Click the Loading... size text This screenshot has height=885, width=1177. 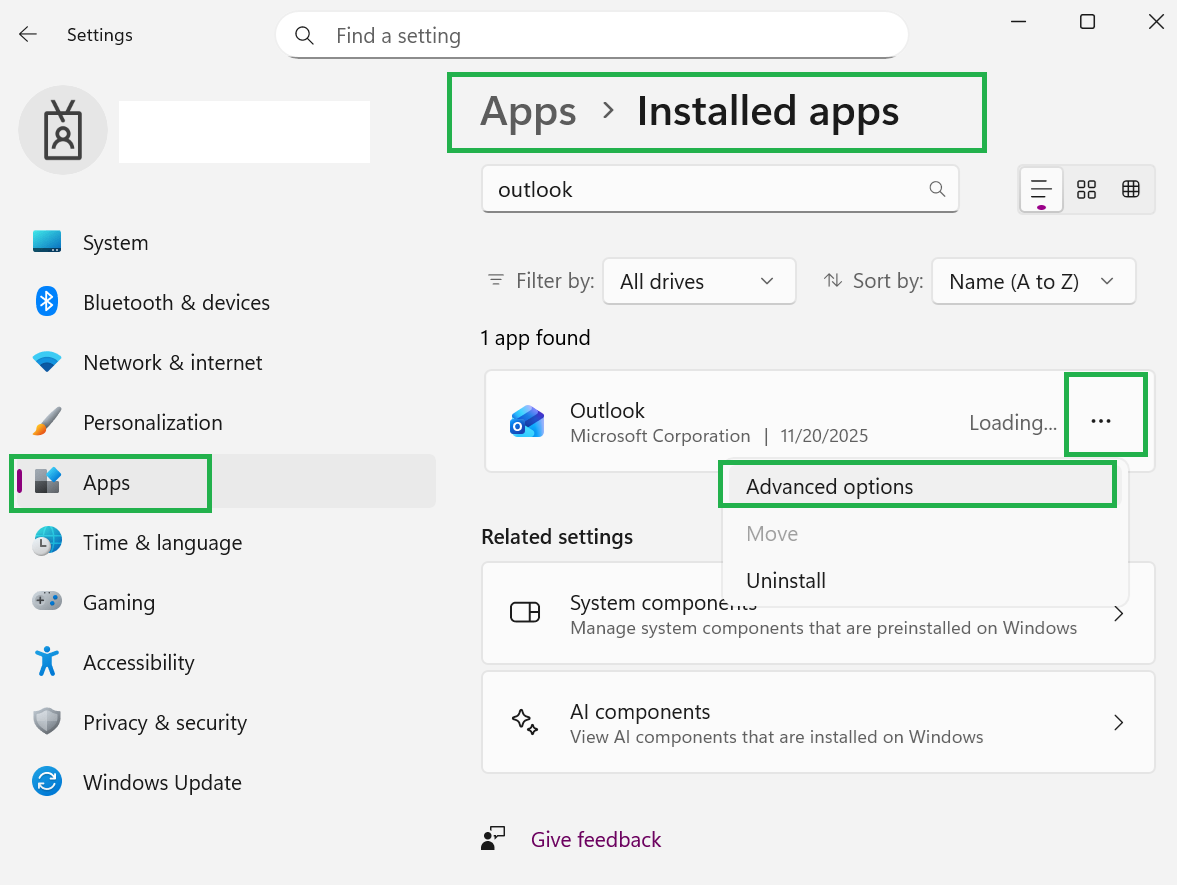pos(1013,423)
